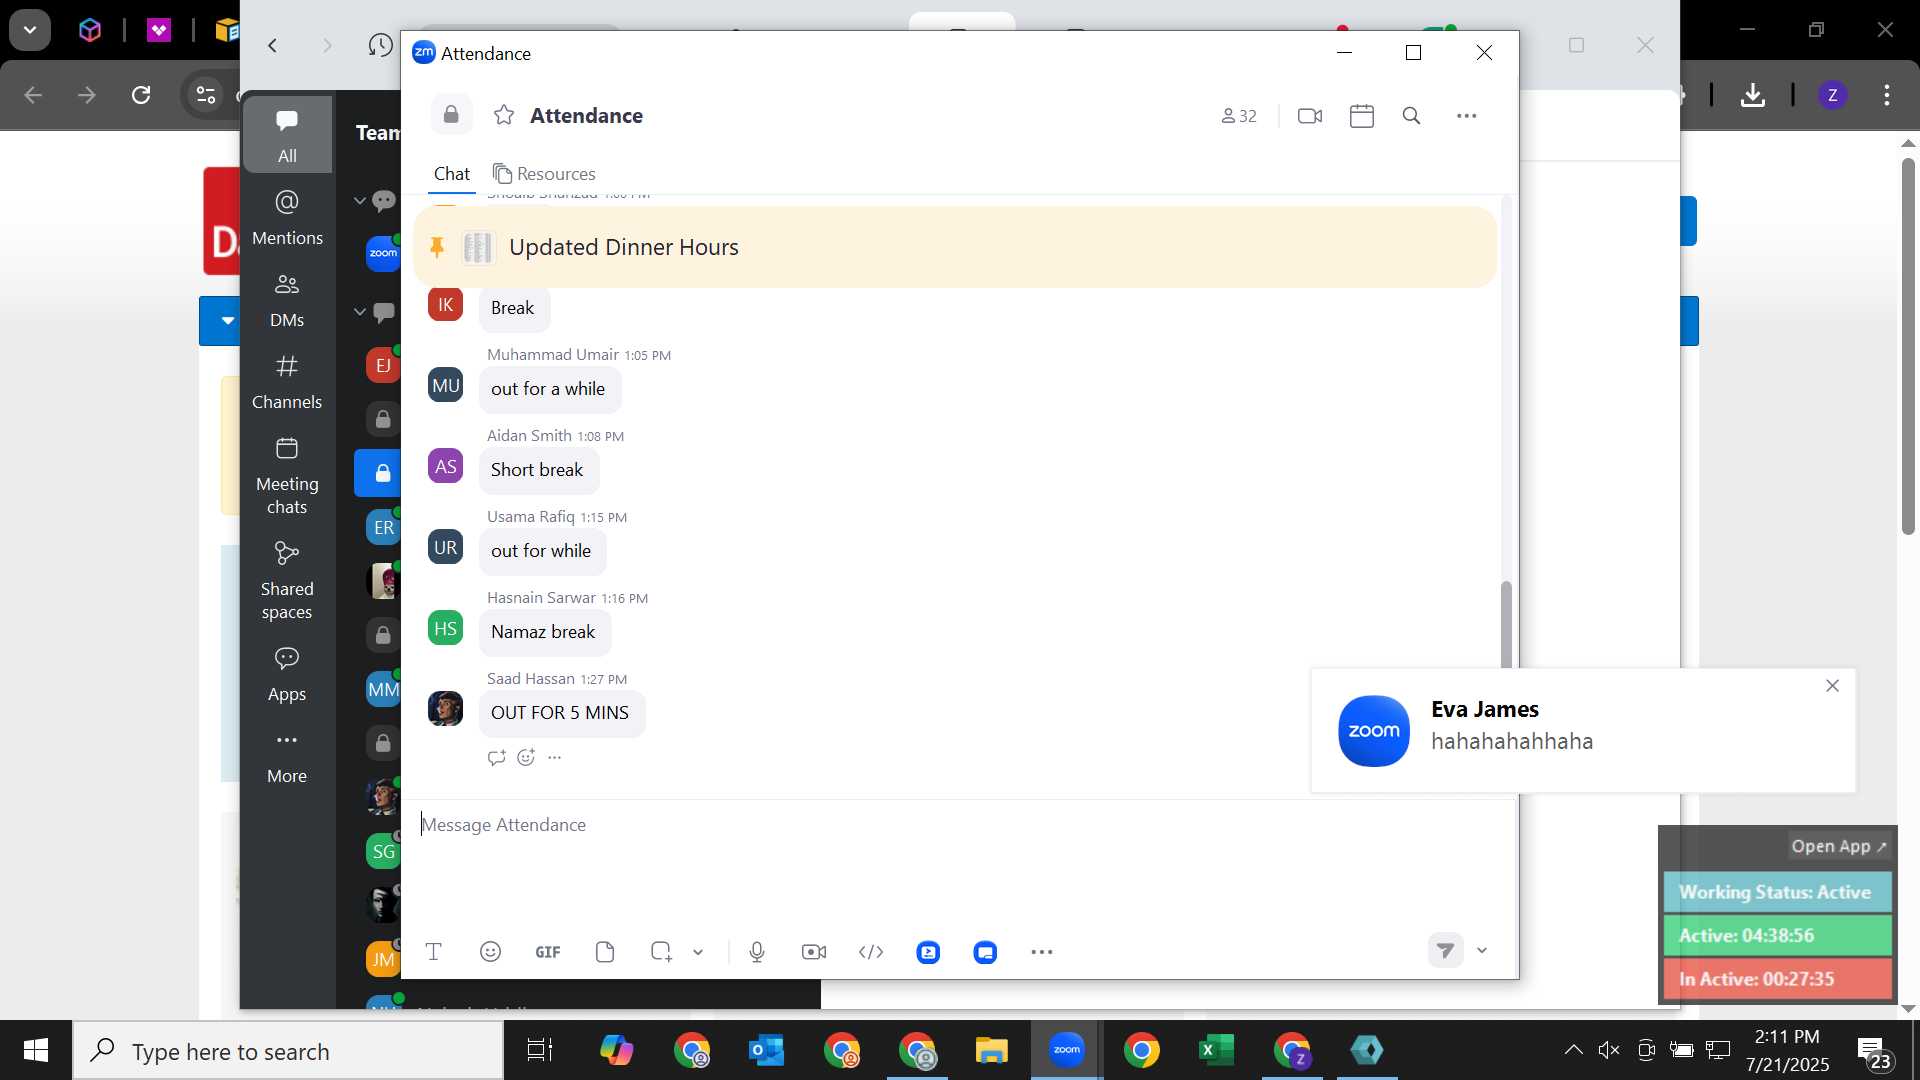Click the first blue app icon in composer

pos(928,952)
